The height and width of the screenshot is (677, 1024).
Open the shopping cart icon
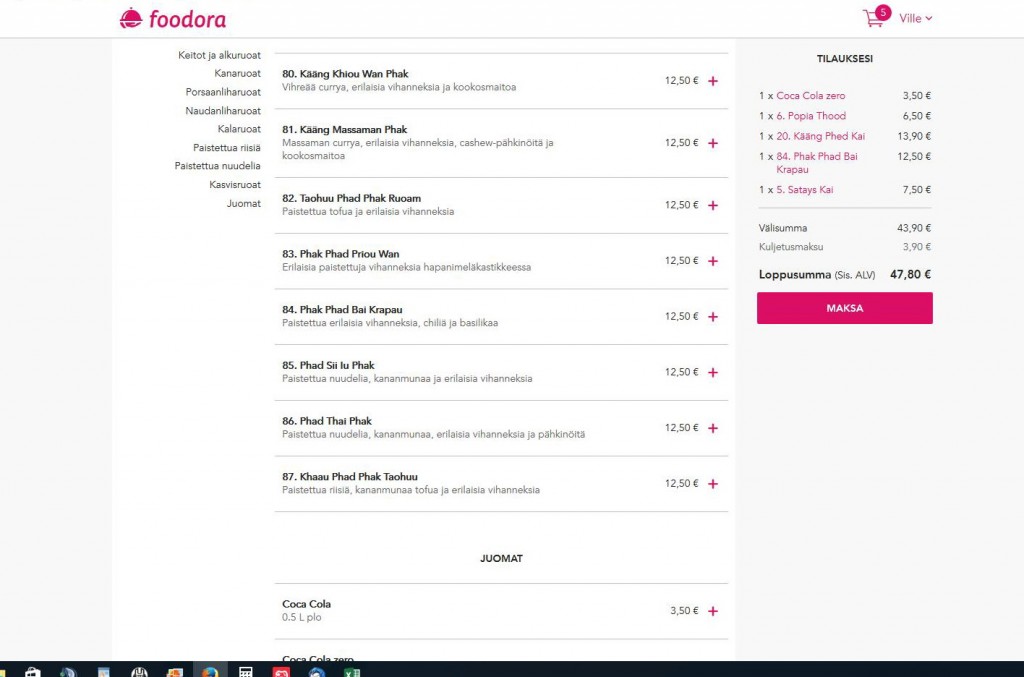pos(873,19)
